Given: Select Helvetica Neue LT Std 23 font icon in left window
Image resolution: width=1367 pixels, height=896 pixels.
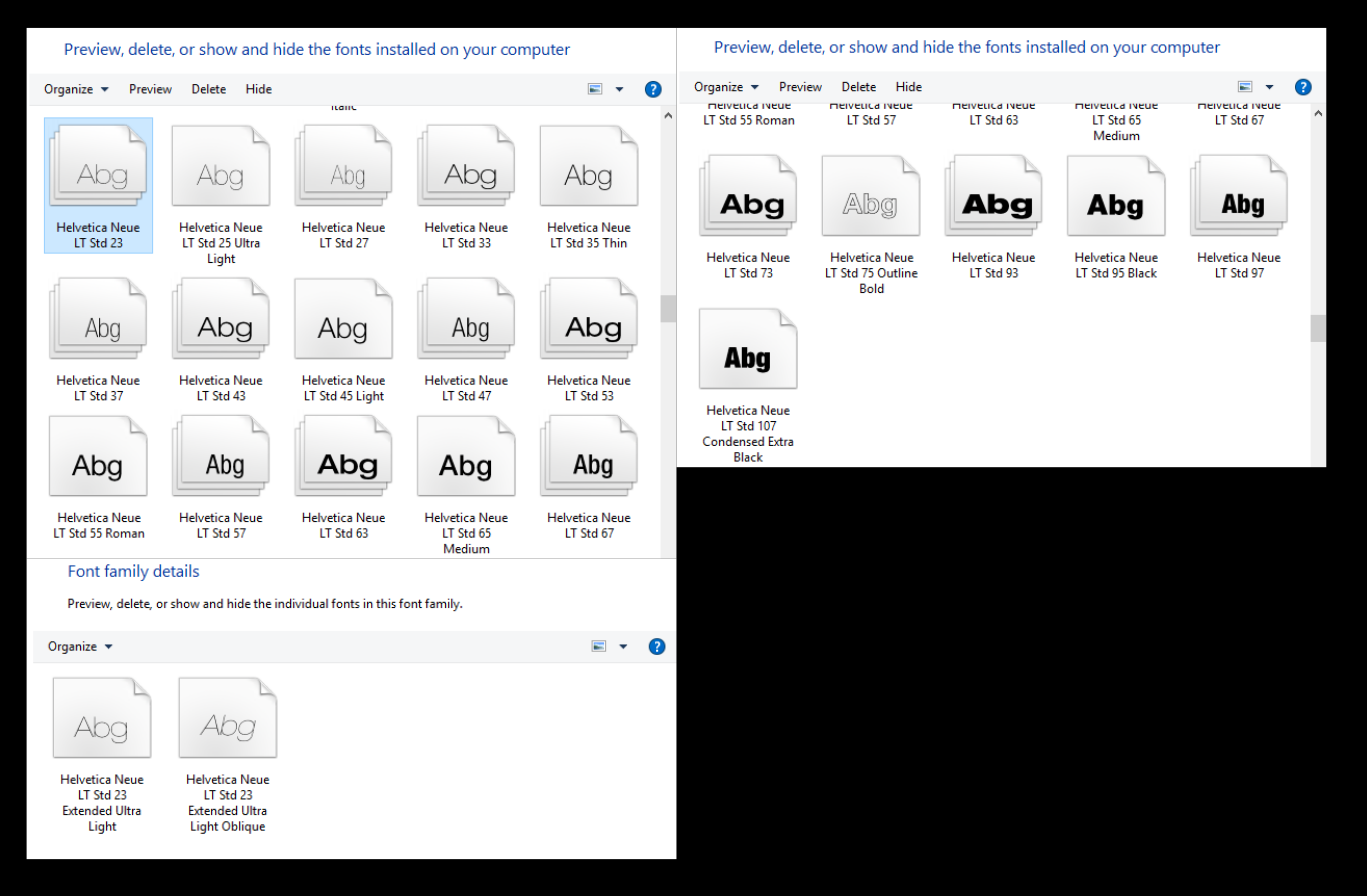Looking at the screenshot, I should [x=98, y=165].
